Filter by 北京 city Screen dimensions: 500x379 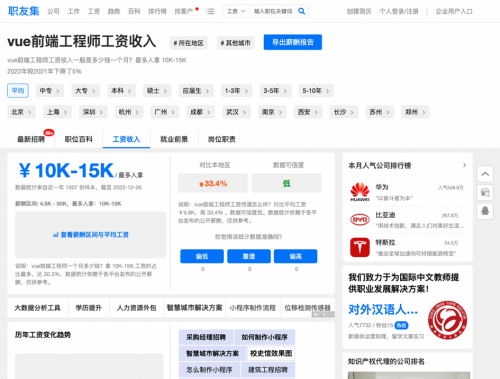pyautogui.click(x=21, y=112)
